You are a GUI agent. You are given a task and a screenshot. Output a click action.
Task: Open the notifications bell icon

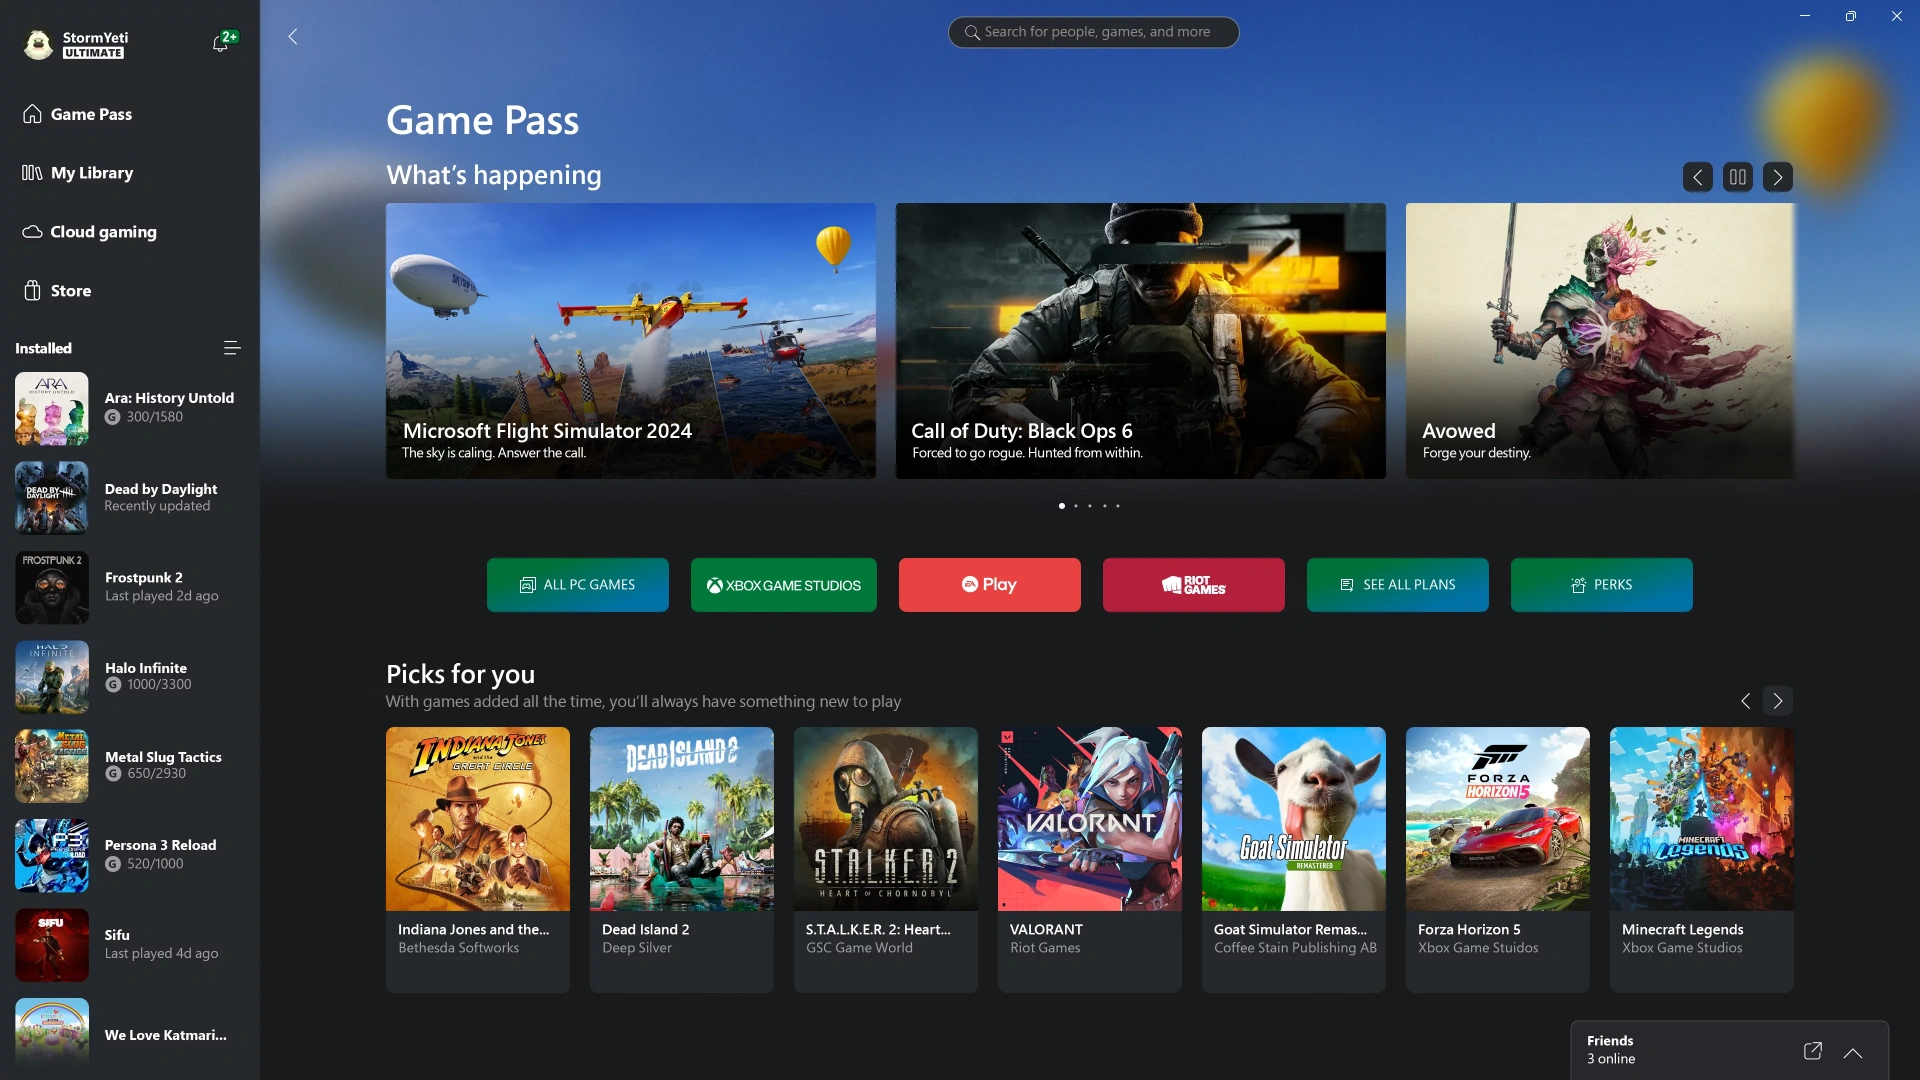pyautogui.click(x=220, y=43)
